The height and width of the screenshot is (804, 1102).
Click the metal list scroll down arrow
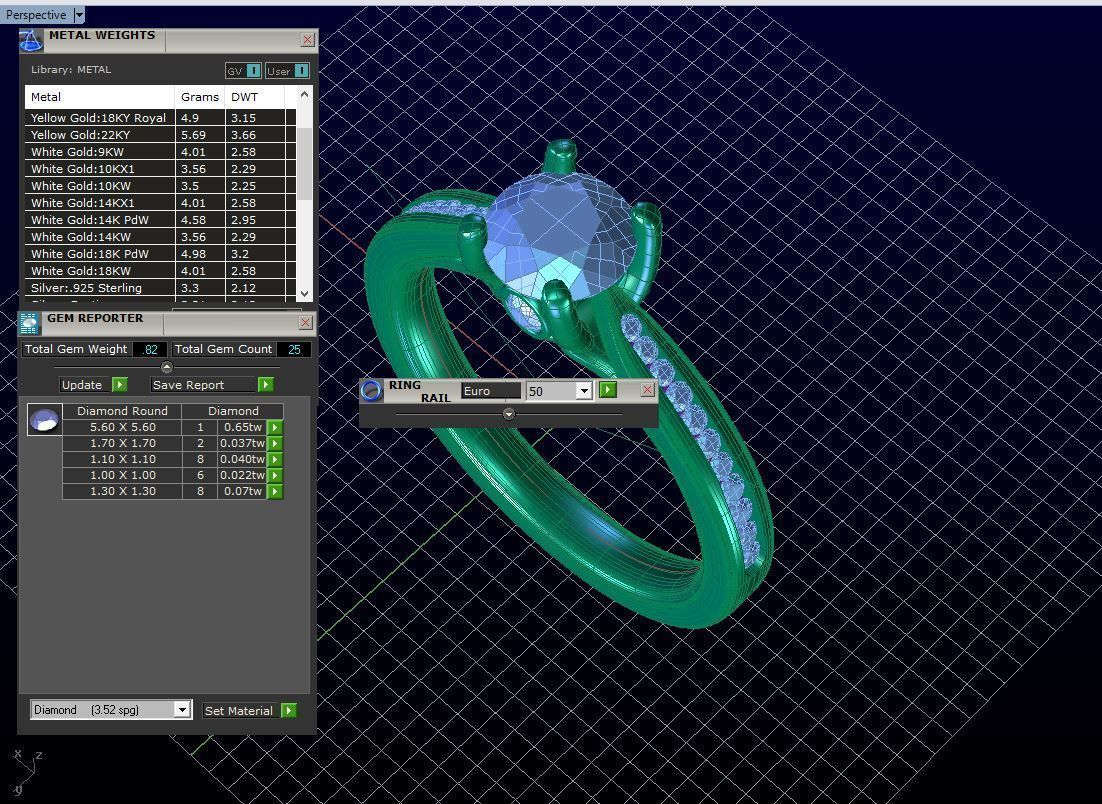304,294
